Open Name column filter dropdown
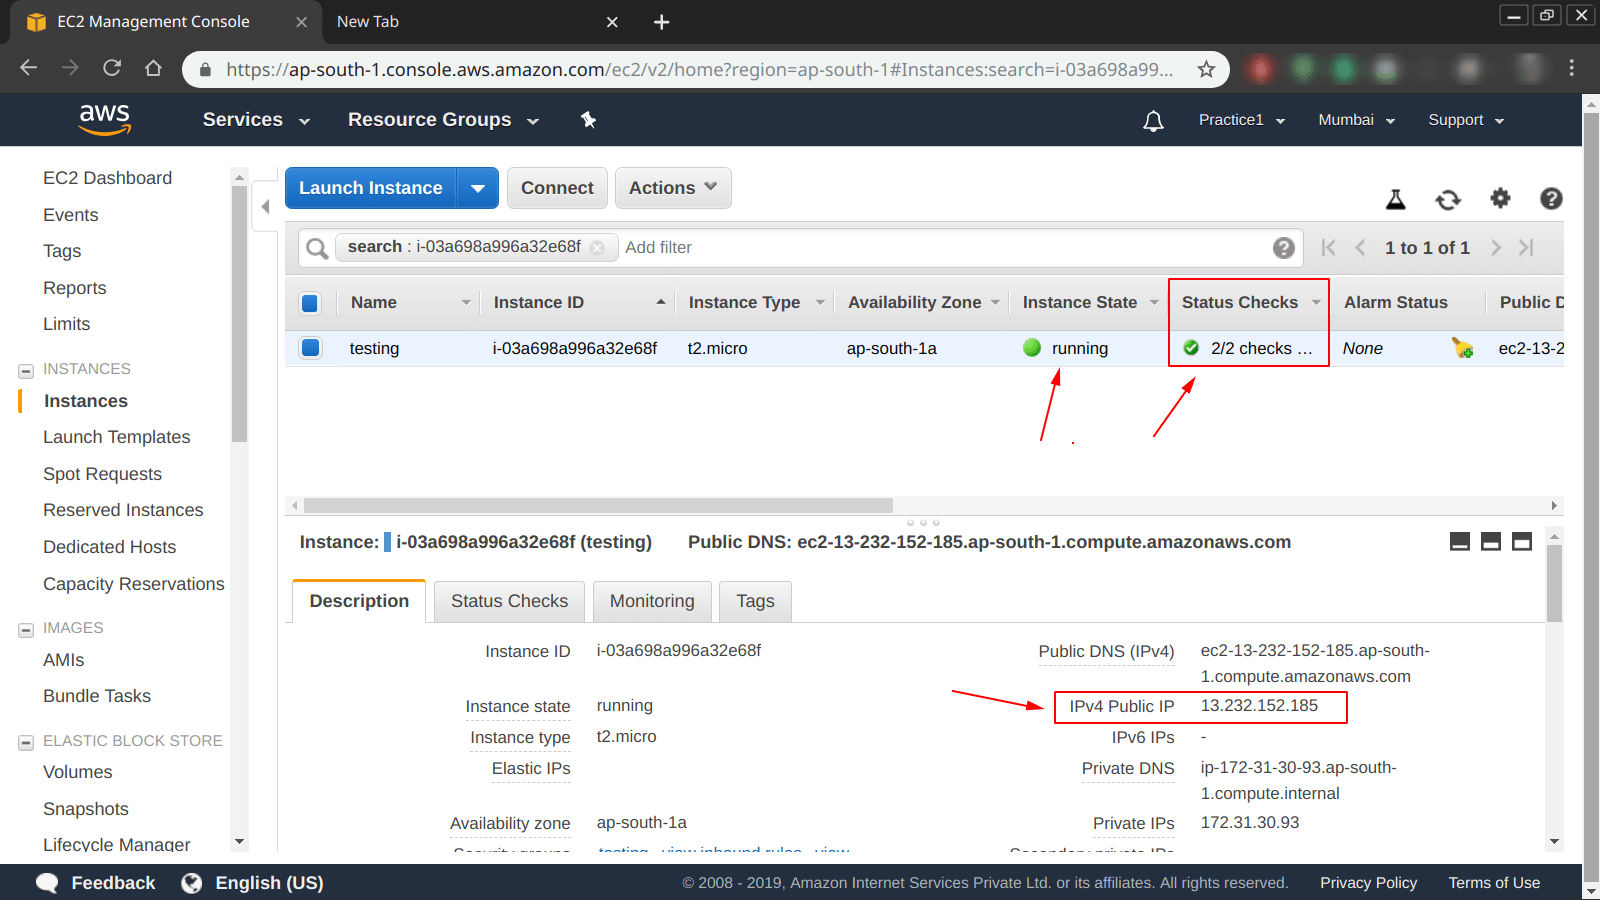1600x900 pixels. pos(466,303)
